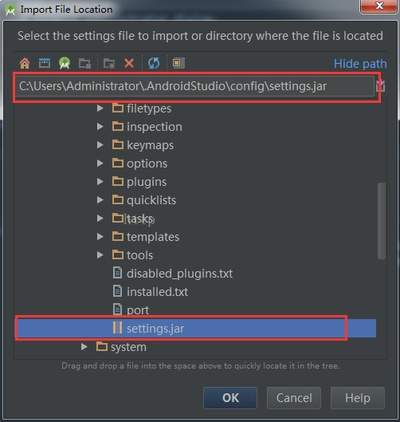Confirm with the OK button
400x422 pixels.
click(230, 398)
